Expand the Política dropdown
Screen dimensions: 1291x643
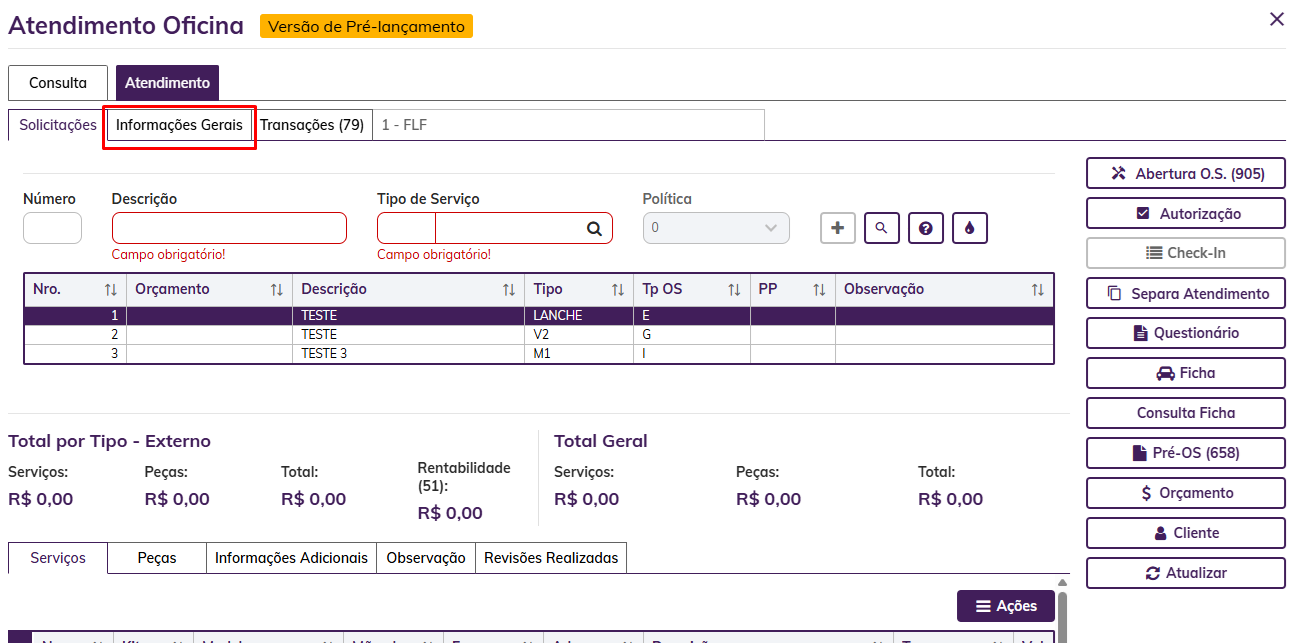716,228
